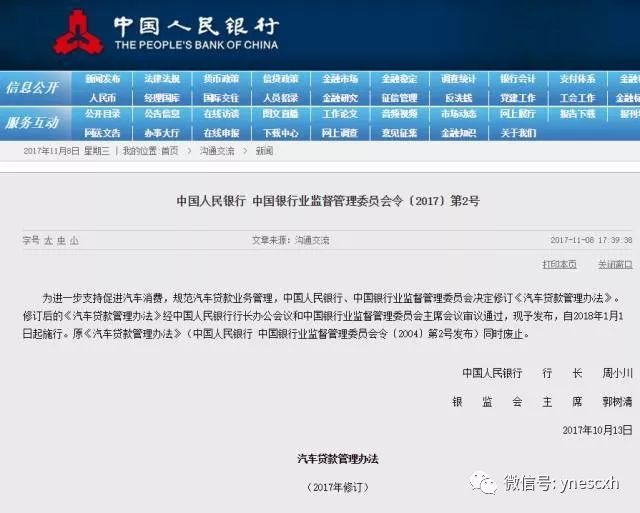Click 2017年11月8日 星期三 date text
The height and width of the screenshot is (513, 640).
point(67,151)
